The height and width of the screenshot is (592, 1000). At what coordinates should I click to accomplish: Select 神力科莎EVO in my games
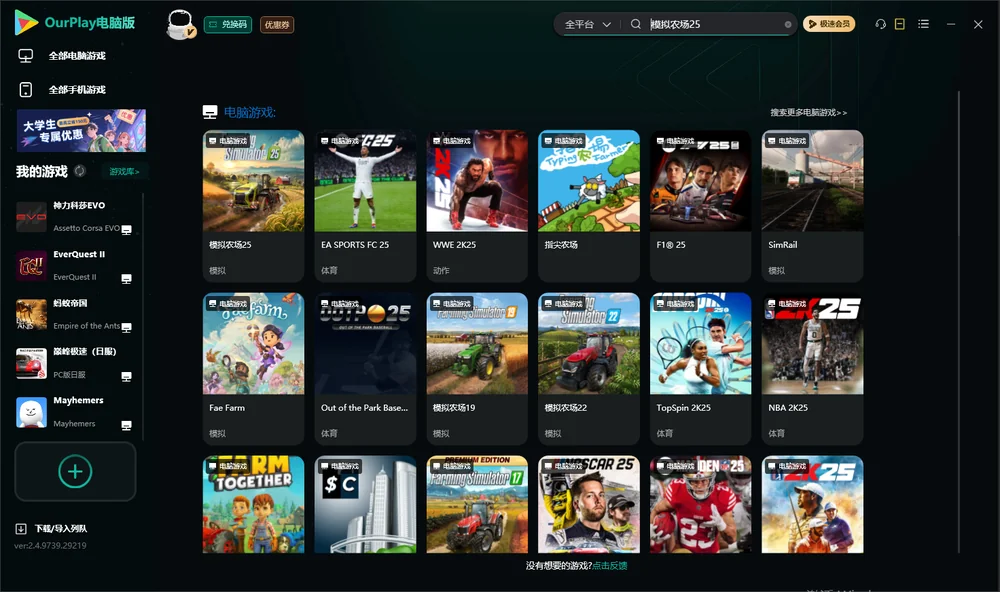point(75,216)
